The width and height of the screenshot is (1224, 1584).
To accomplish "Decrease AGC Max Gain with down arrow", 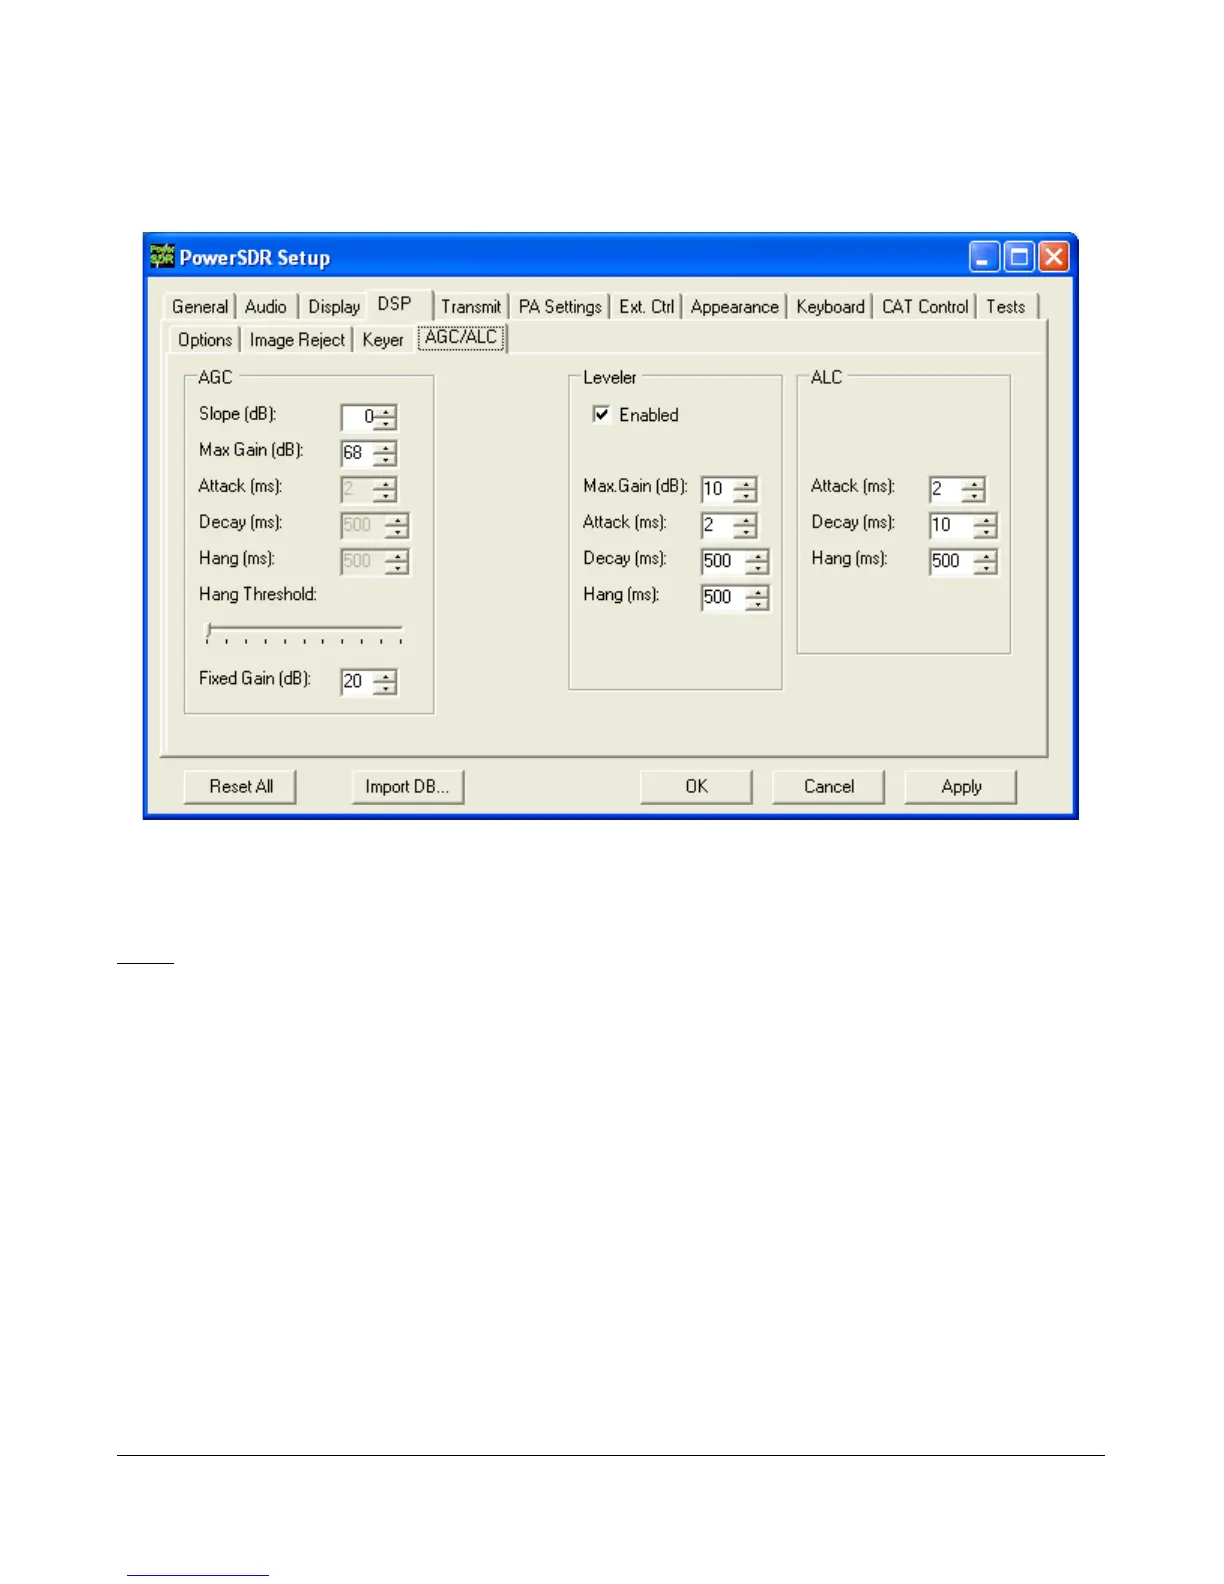I will click(386, 459).
